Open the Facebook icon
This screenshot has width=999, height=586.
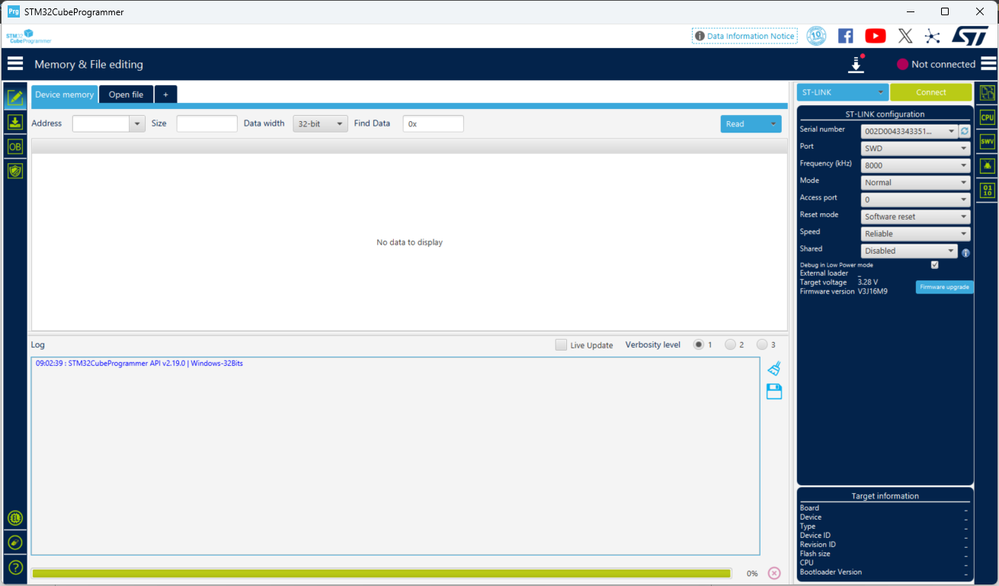[x=845, y=36]
